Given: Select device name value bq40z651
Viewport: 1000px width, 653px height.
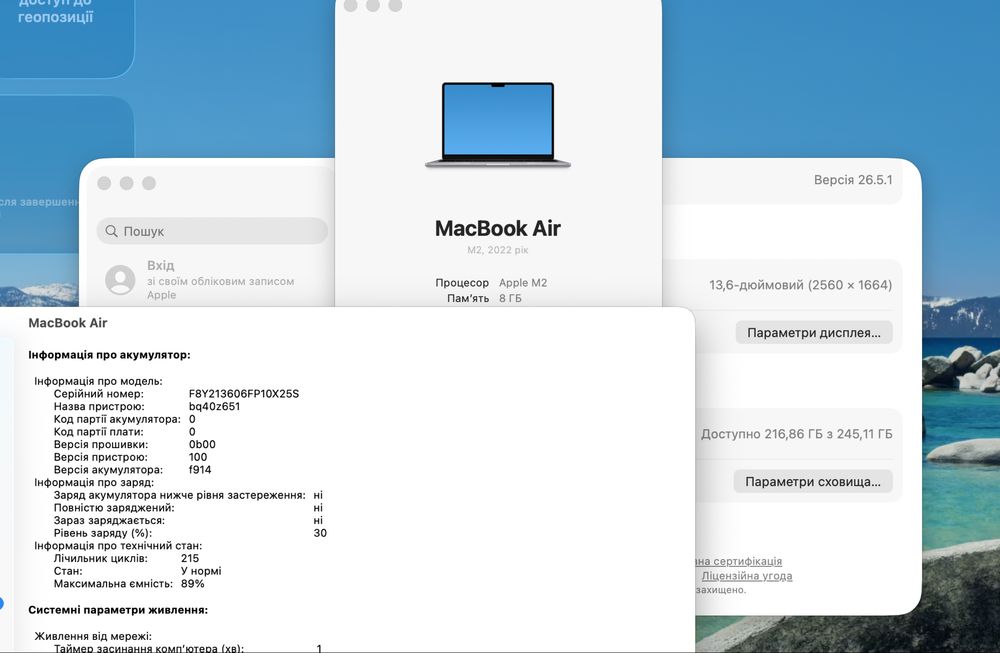Looking at the screenshot, I should pos(214,406).
